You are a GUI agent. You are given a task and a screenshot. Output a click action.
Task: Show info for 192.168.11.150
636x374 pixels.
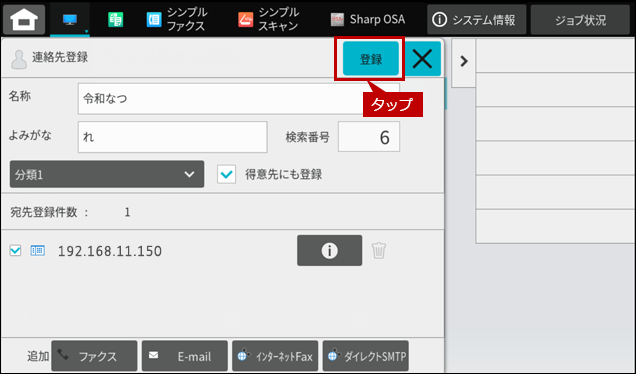[329, 250]
